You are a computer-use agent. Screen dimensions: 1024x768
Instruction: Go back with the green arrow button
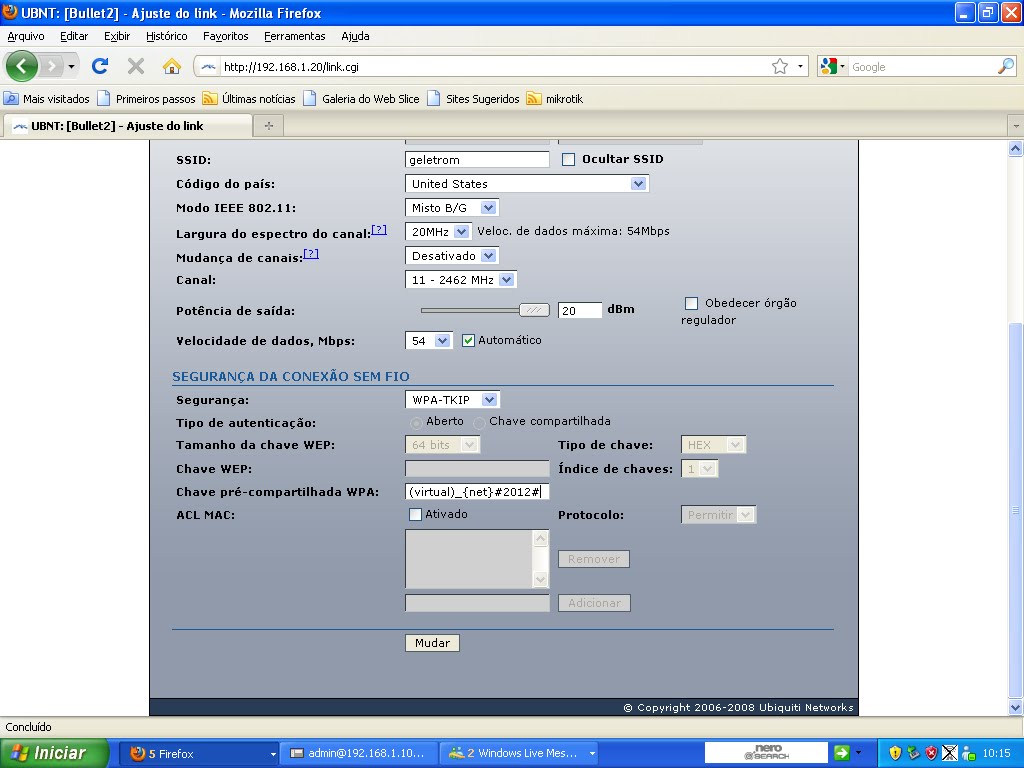point(22,66)
